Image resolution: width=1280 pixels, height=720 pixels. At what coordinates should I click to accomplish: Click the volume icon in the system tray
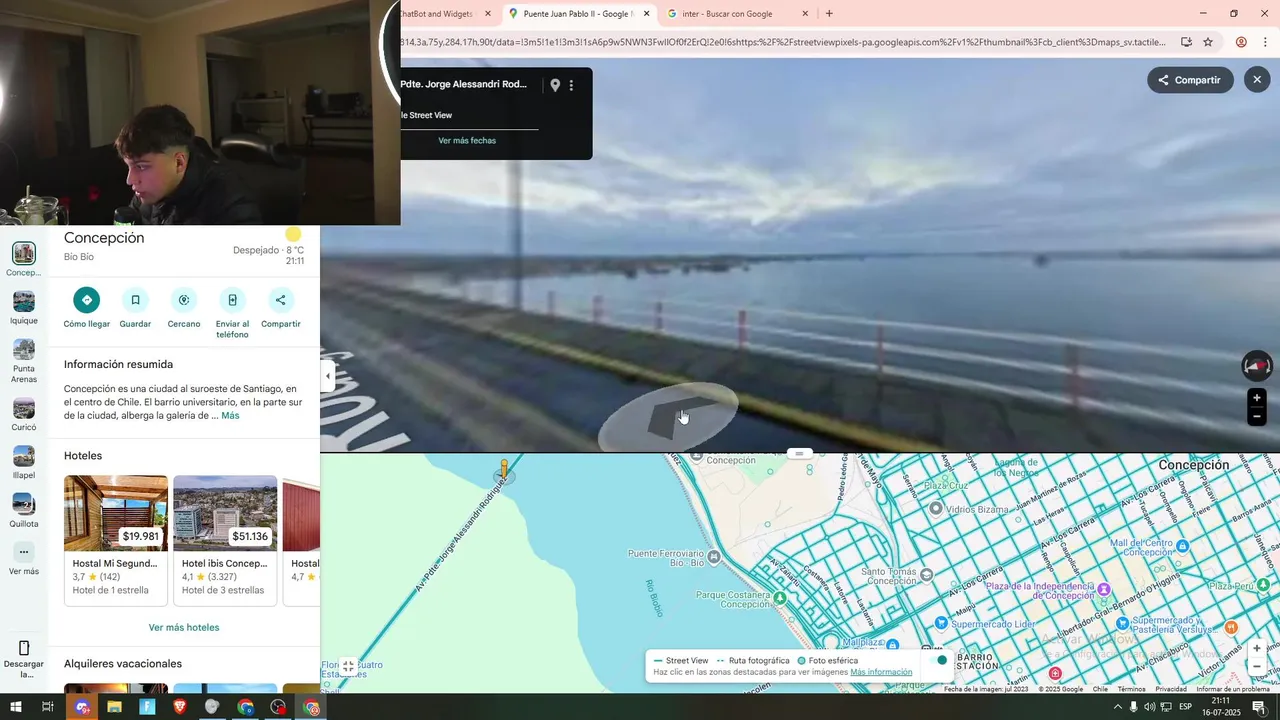click(x=1149, y=707)
